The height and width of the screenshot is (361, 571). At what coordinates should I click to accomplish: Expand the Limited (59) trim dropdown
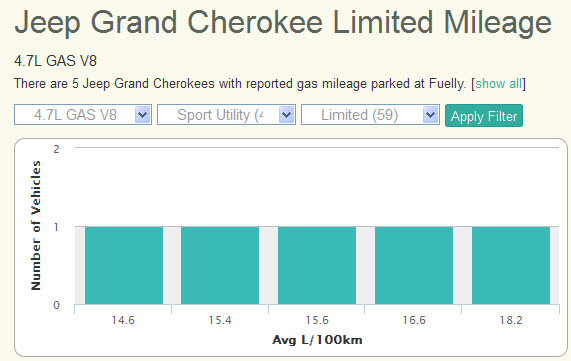coord(370,115)
